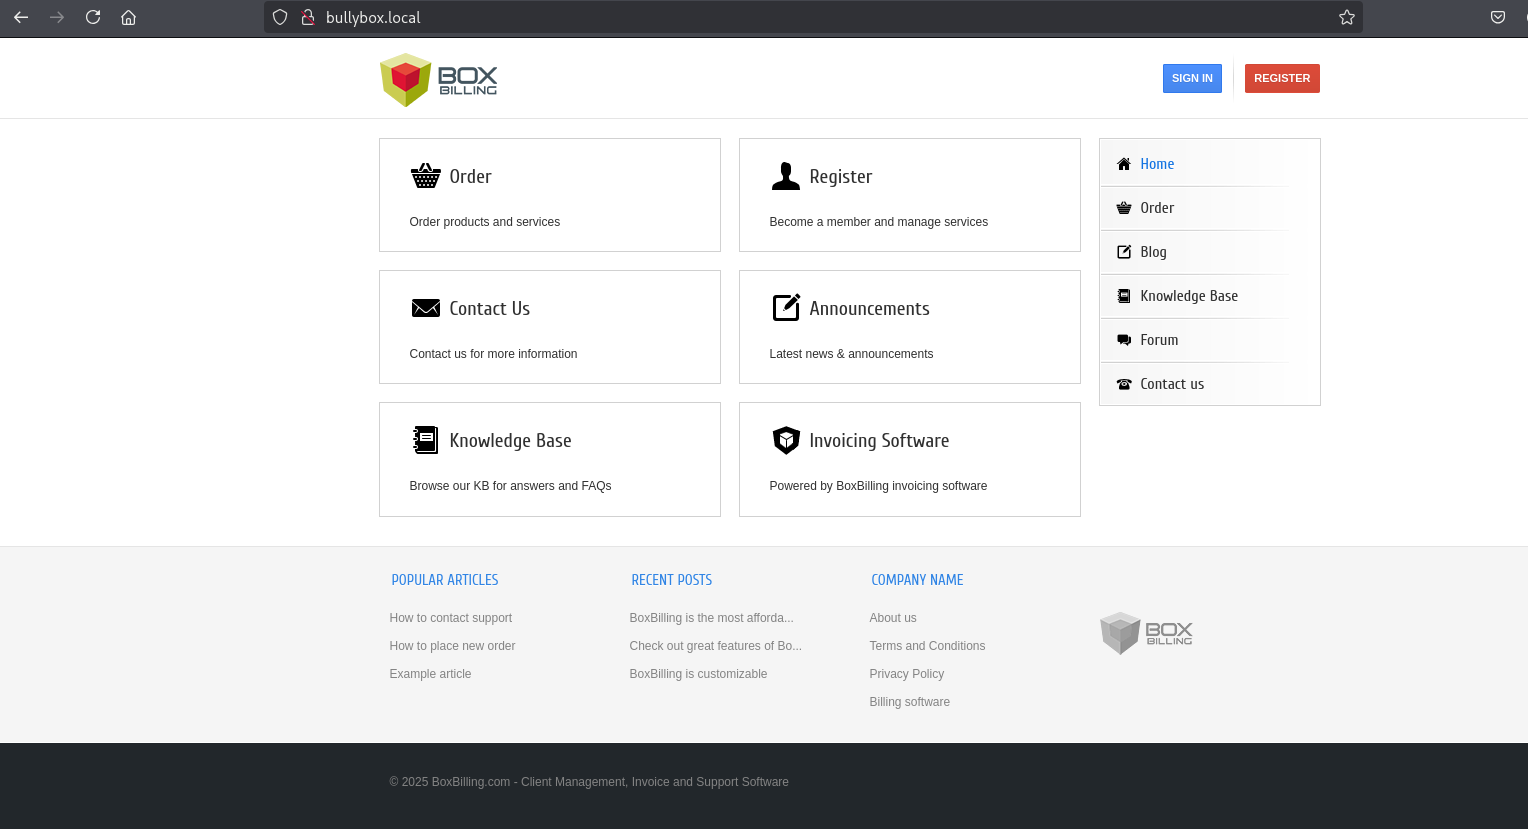Viewport: 1528px width, 829px height.
Task: Click the browser address bar showing bullybox.local
Action: click(800, 17)
